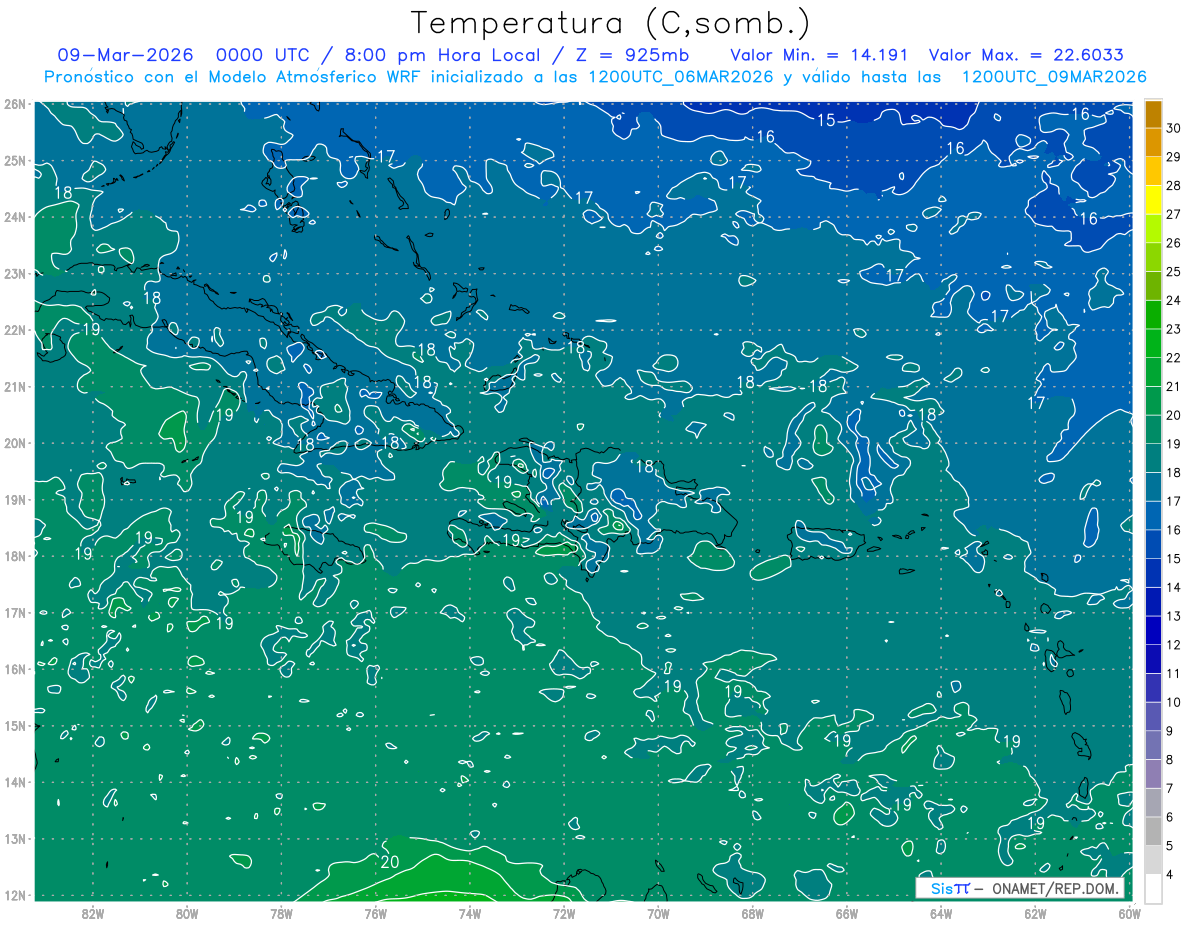This screenshot has width=1200, height=927.
Task: Click the title "Temperatura (C,somb.)"
Action: pos(610,23)
